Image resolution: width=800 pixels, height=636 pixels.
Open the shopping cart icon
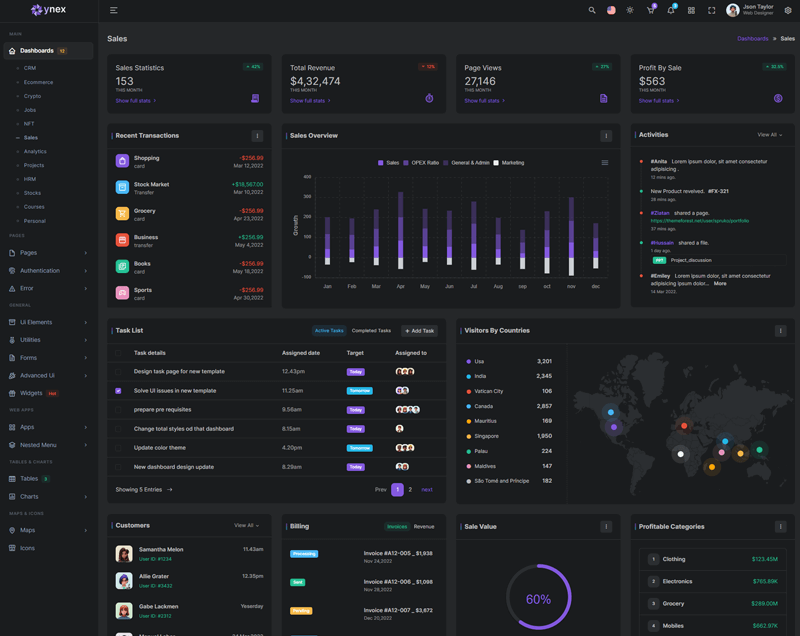(650, 10)
